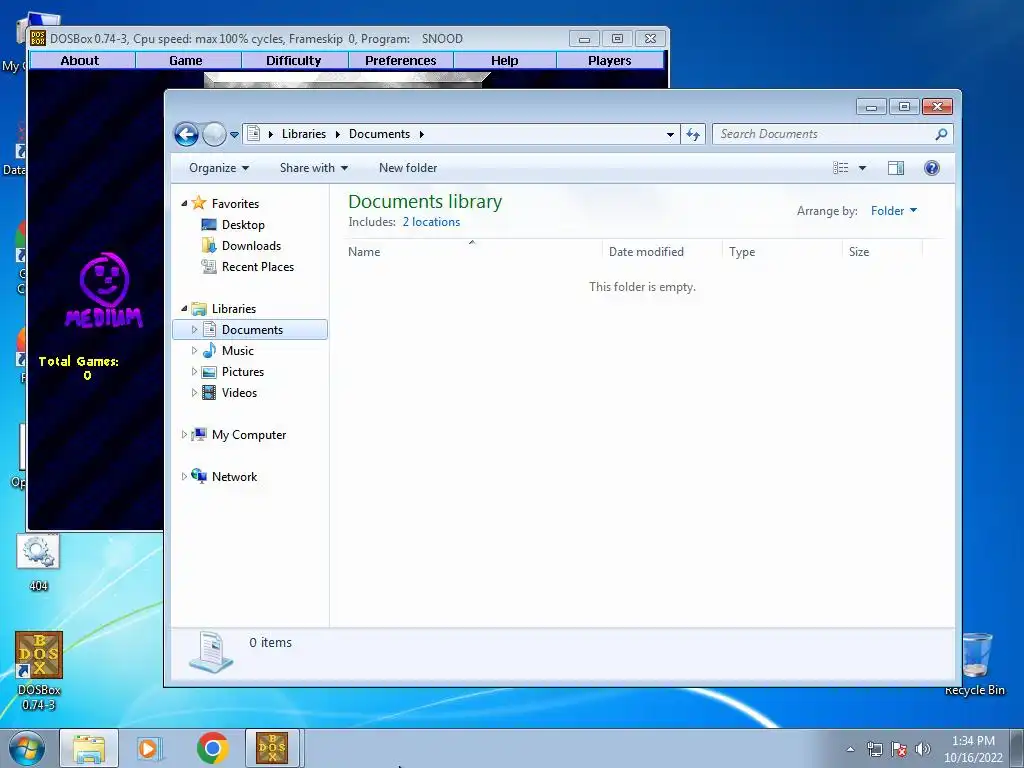1024x768 pixels.
Task: Open the volume speaker tray icon
Action: [923, 749]
